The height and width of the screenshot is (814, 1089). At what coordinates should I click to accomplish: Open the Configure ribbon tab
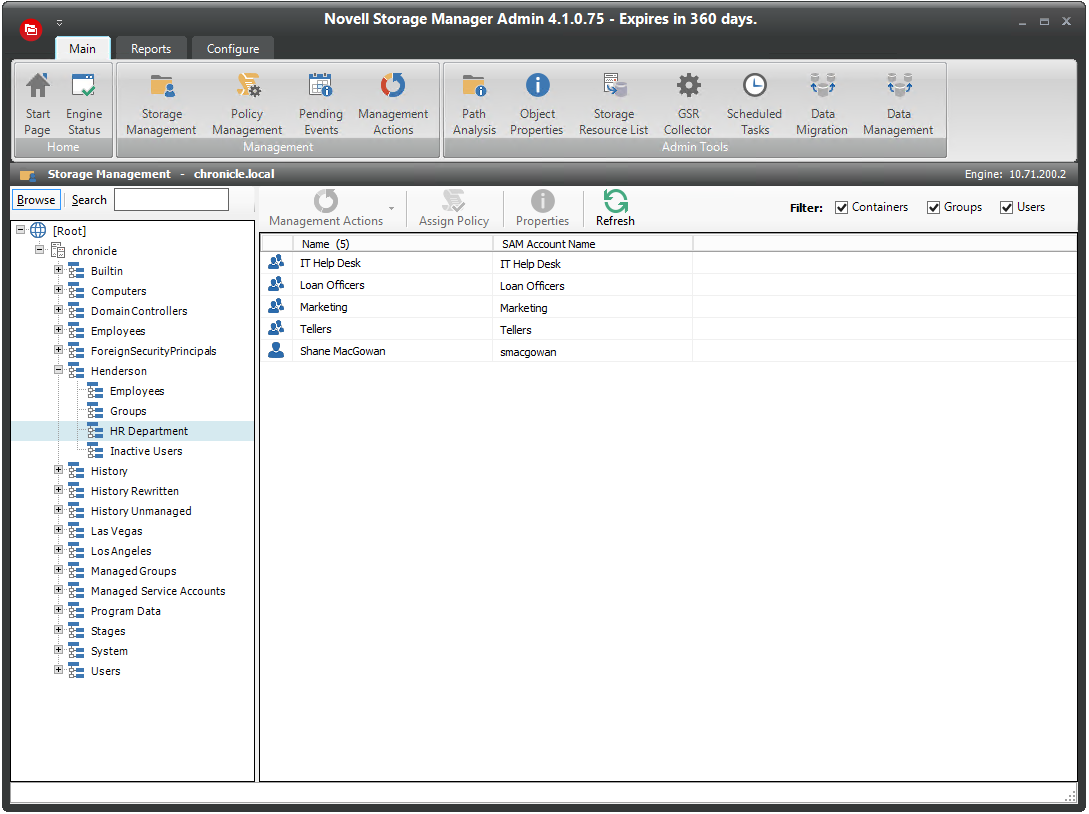(x=233, y=48)
